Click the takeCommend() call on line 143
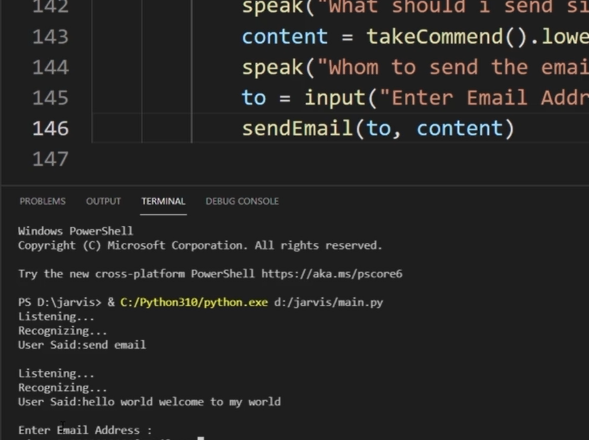The image size is (589, 440). 447,37
